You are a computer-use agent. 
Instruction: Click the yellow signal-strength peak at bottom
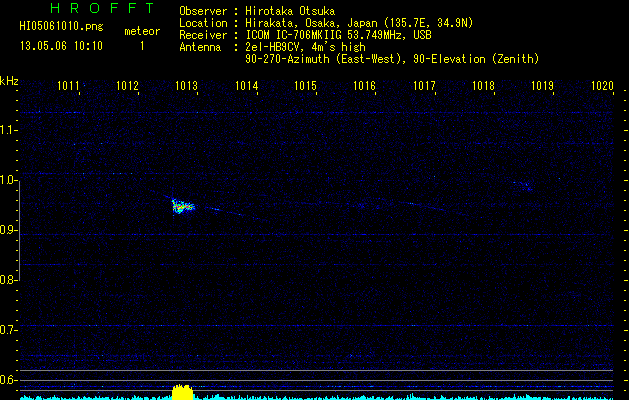pyautogui.click(x=183, y=392)
